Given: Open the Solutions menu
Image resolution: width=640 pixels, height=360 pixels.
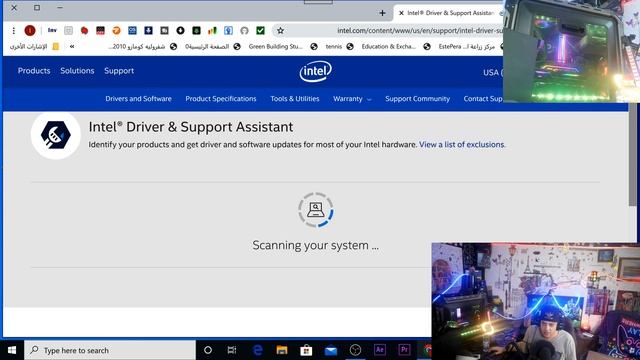Looking at the screenshot, I should point(77,71).
